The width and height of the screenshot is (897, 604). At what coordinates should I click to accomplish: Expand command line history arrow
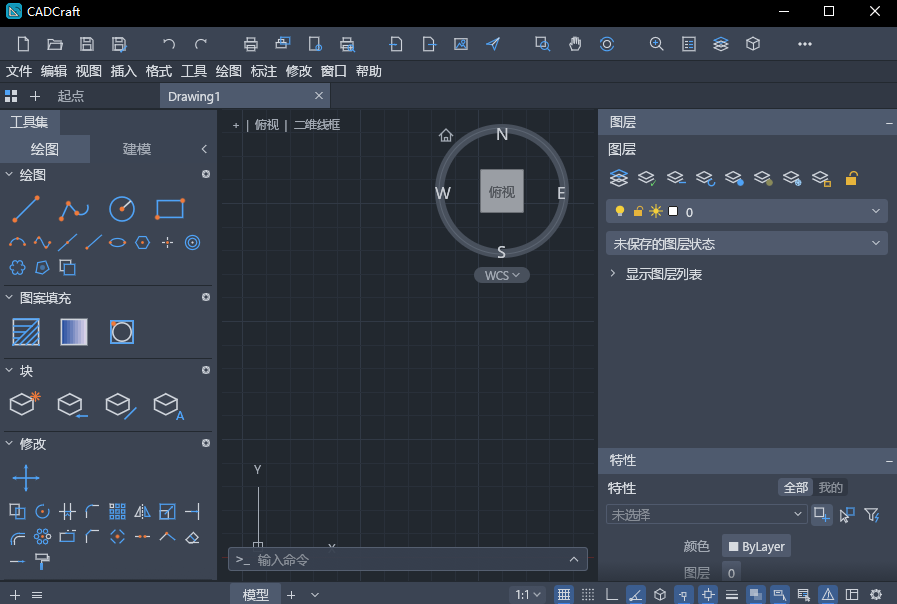point(574,559)
